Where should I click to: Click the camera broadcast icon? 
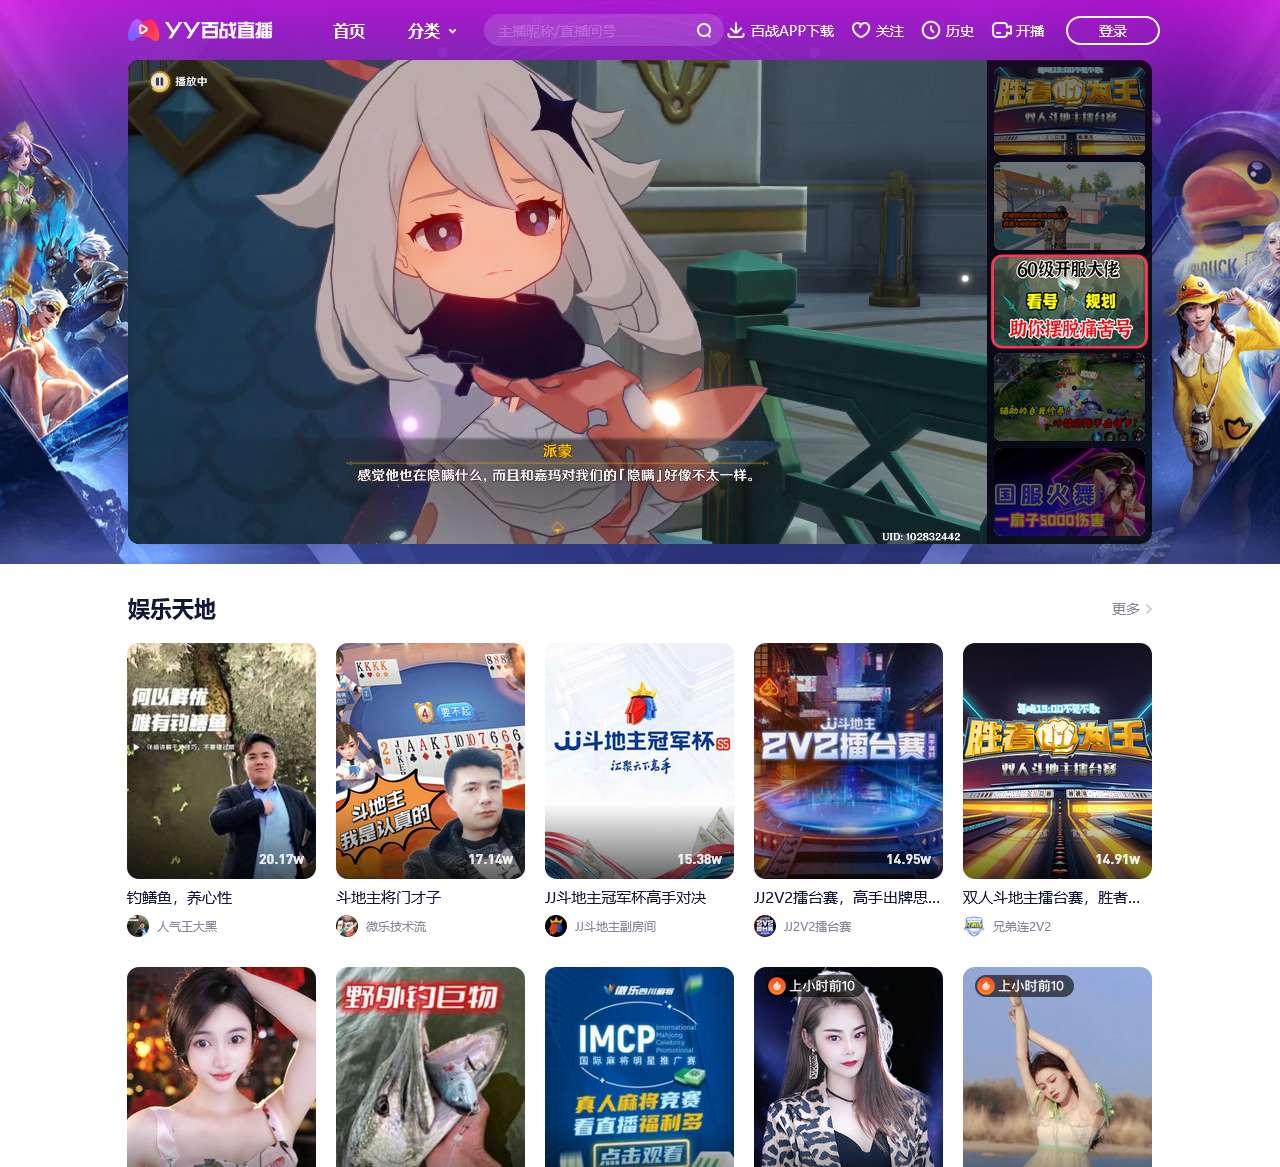click(1001, 31)
